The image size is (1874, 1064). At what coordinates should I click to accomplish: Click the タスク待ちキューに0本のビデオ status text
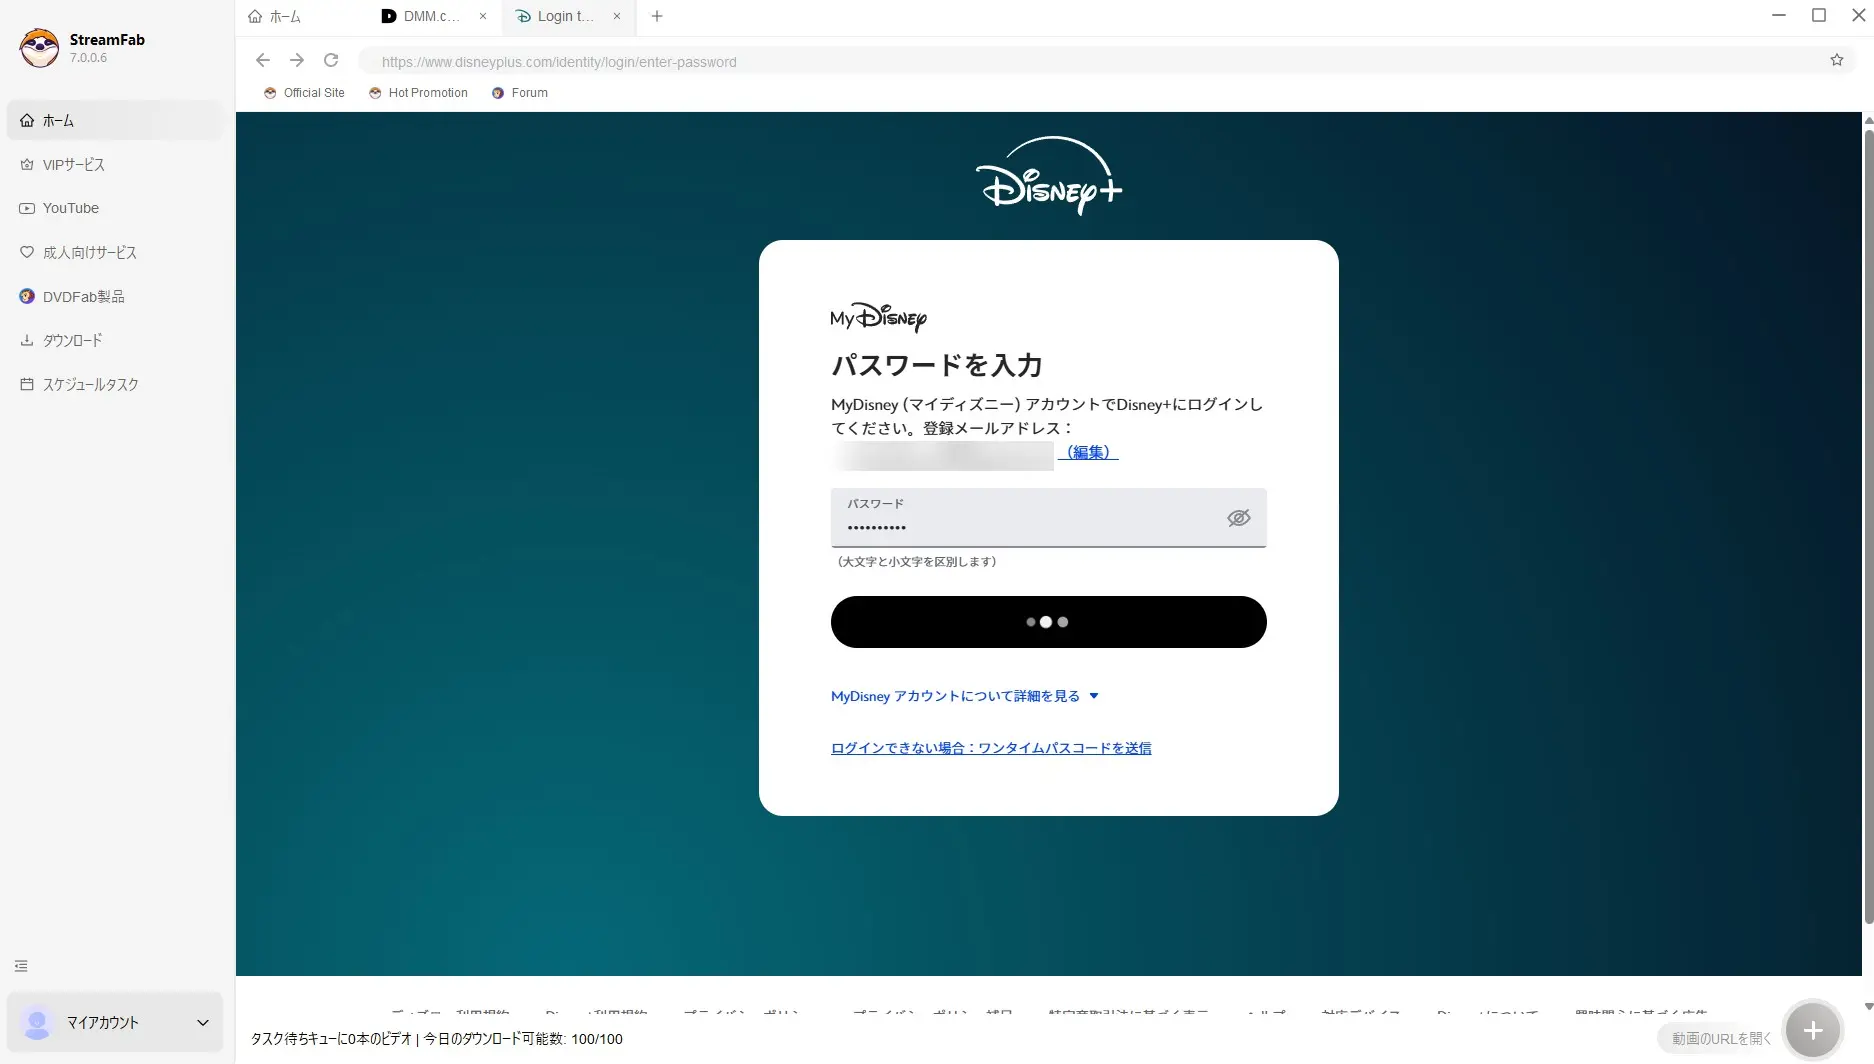(331, 1039)
